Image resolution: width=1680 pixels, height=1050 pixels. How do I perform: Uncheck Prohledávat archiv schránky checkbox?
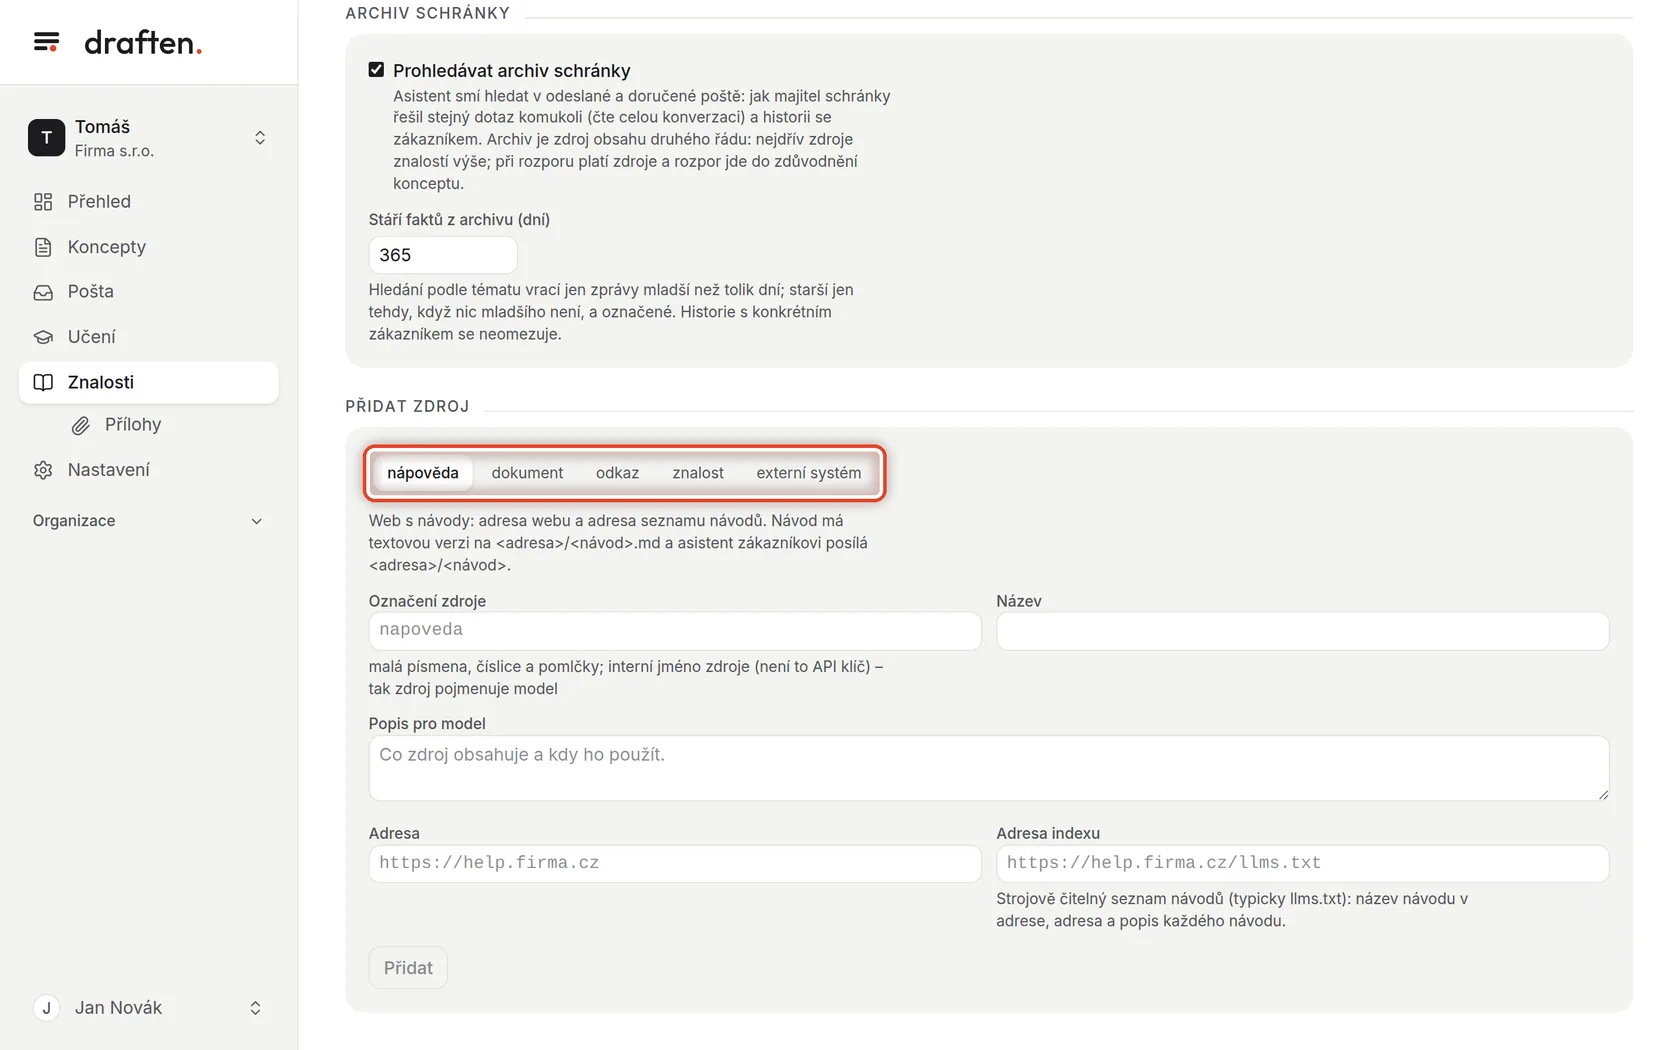[x=376, y=70]
